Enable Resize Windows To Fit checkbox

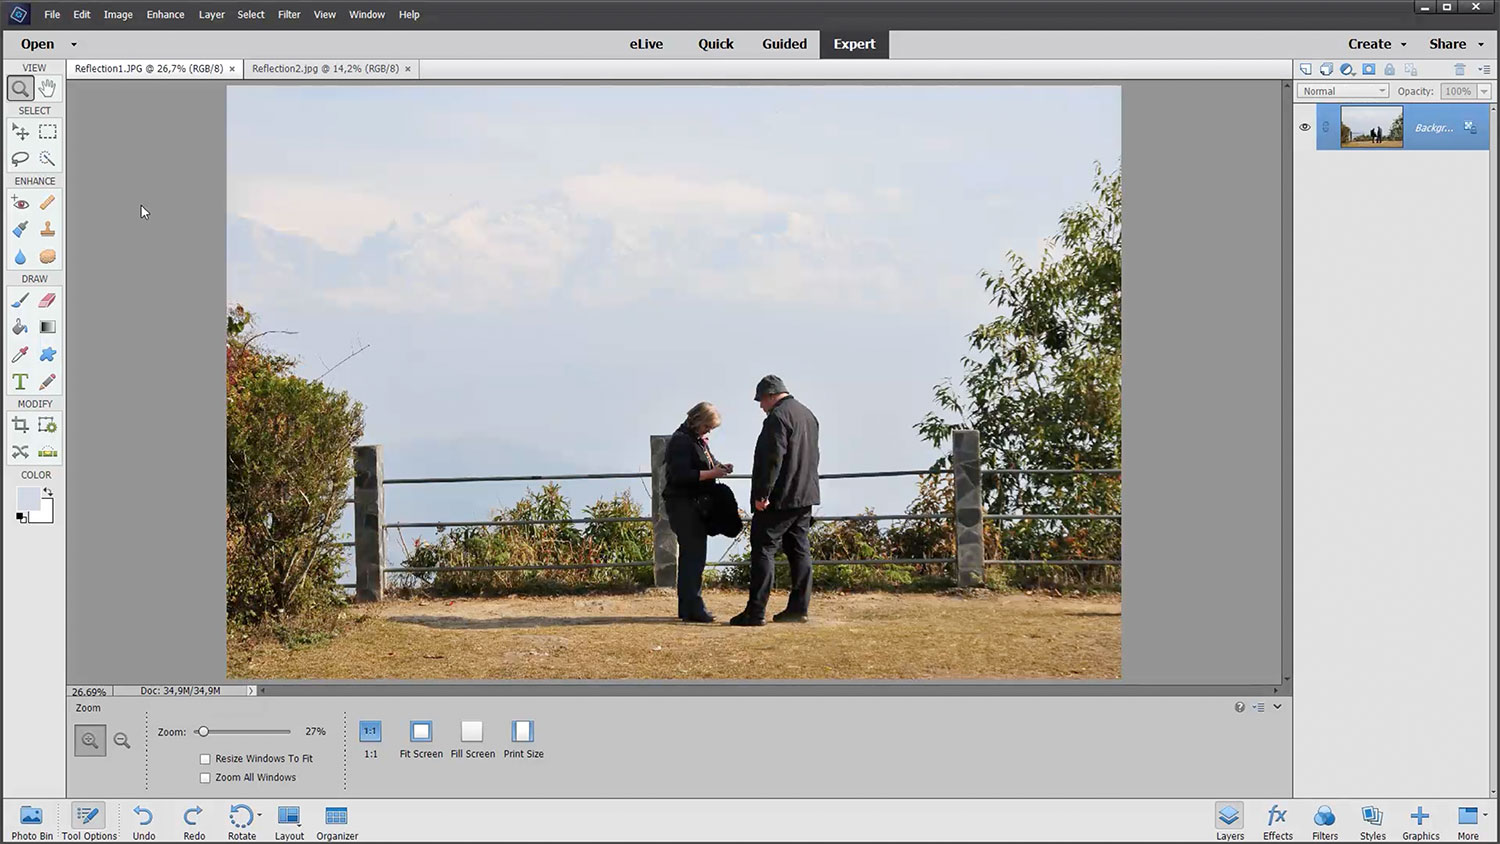pyautogui.click(x=205, y=759)
